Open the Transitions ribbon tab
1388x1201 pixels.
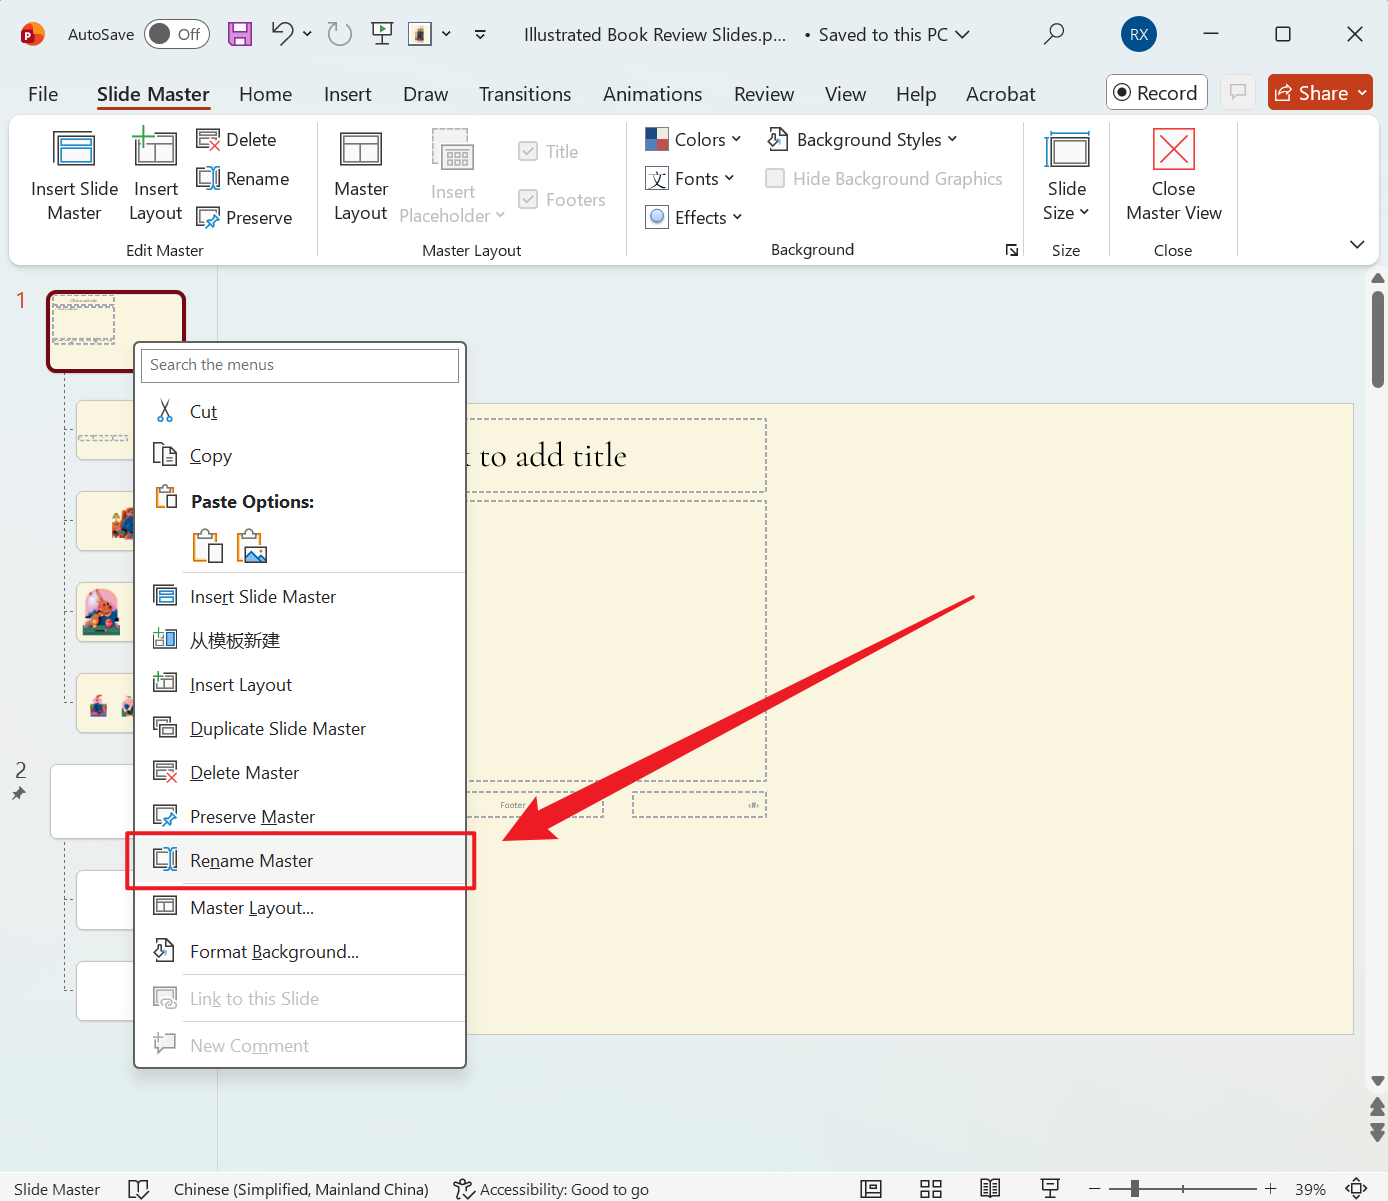[524, 94]
